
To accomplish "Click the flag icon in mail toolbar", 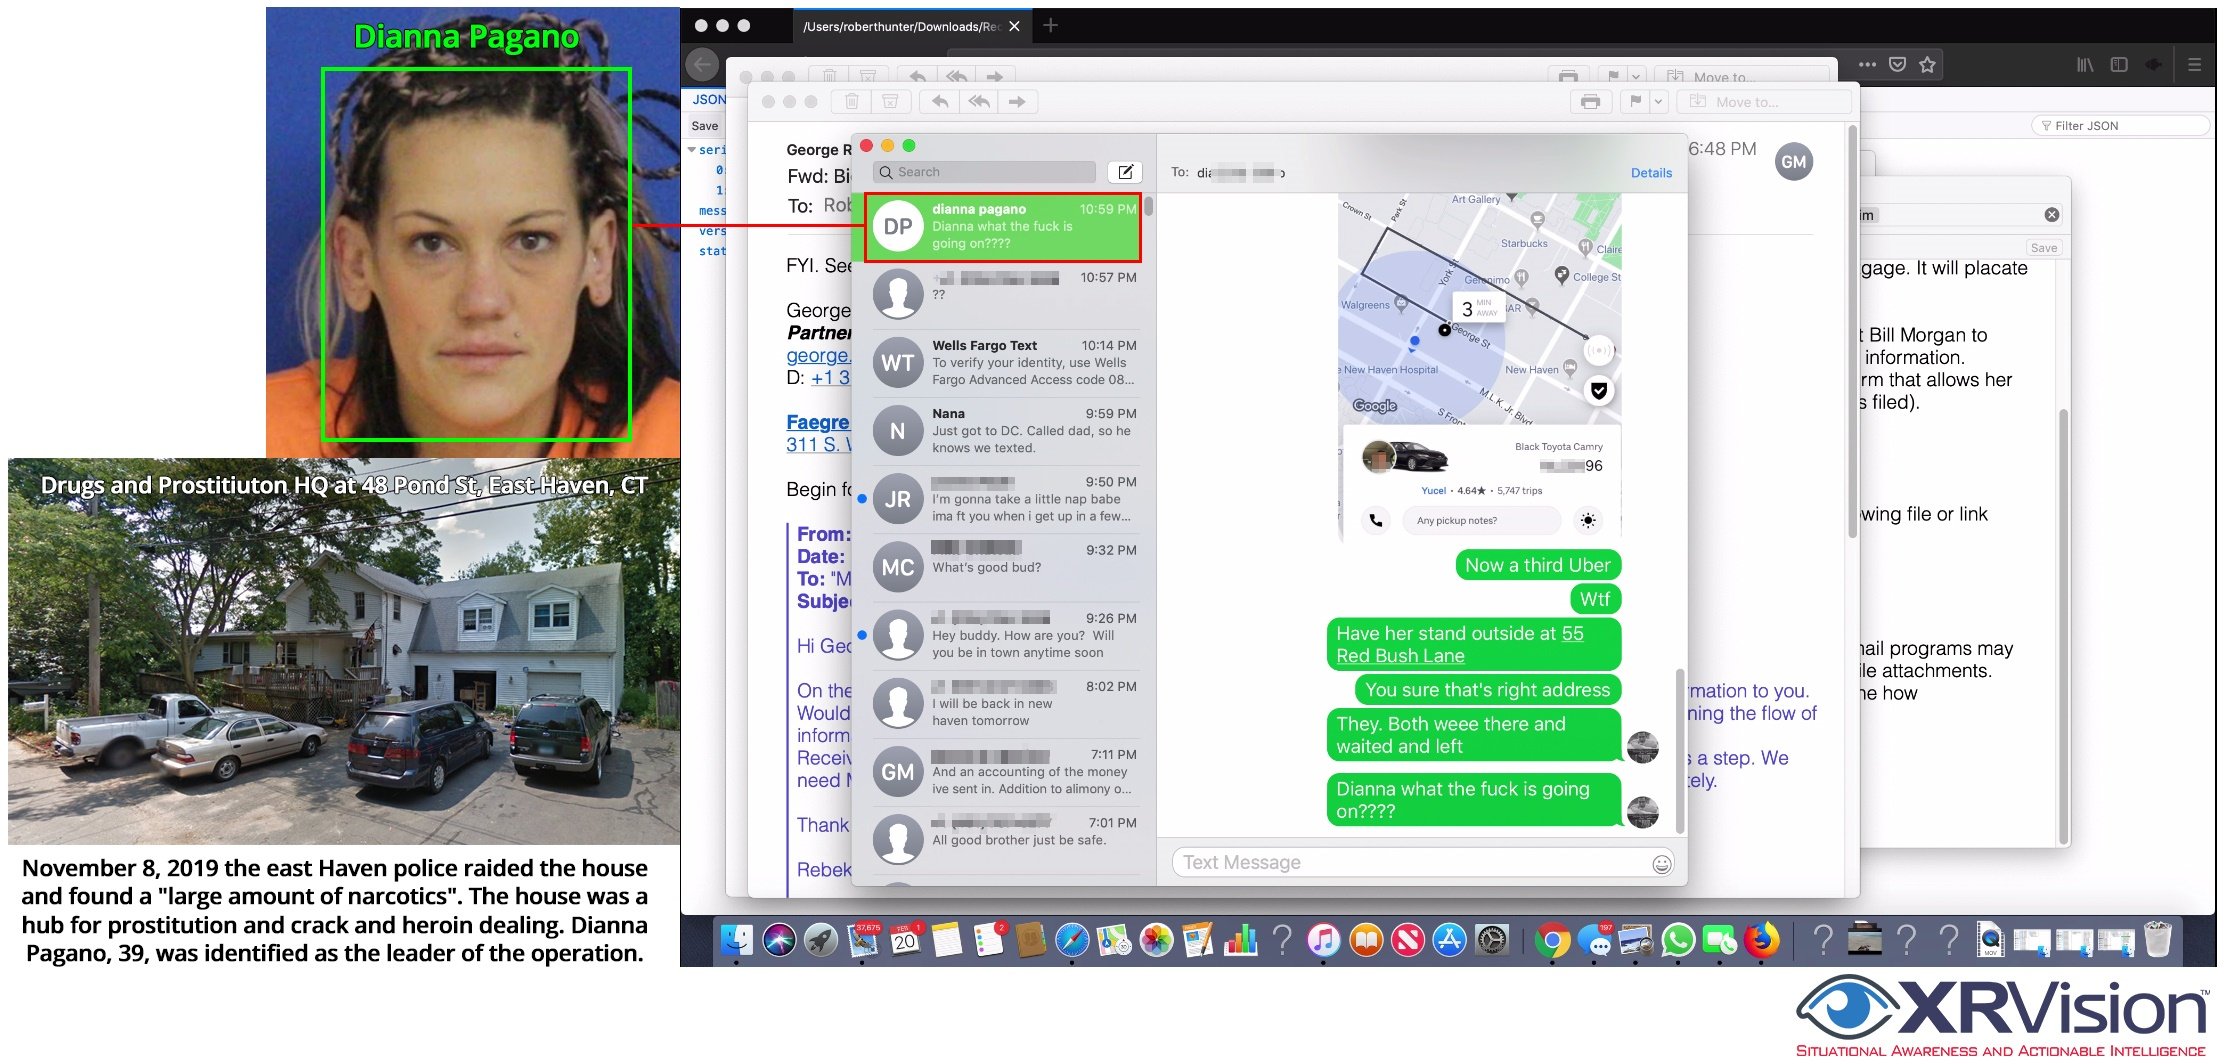I will pos(1635,102).
